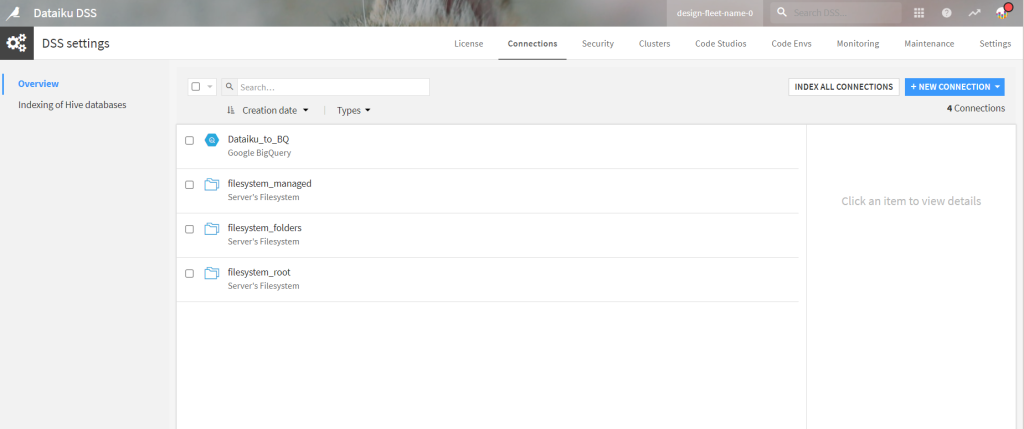This screenshot has width=1024, height=429.
Task: Click the filesystem_managed folder icon
Action: (211, 185)
